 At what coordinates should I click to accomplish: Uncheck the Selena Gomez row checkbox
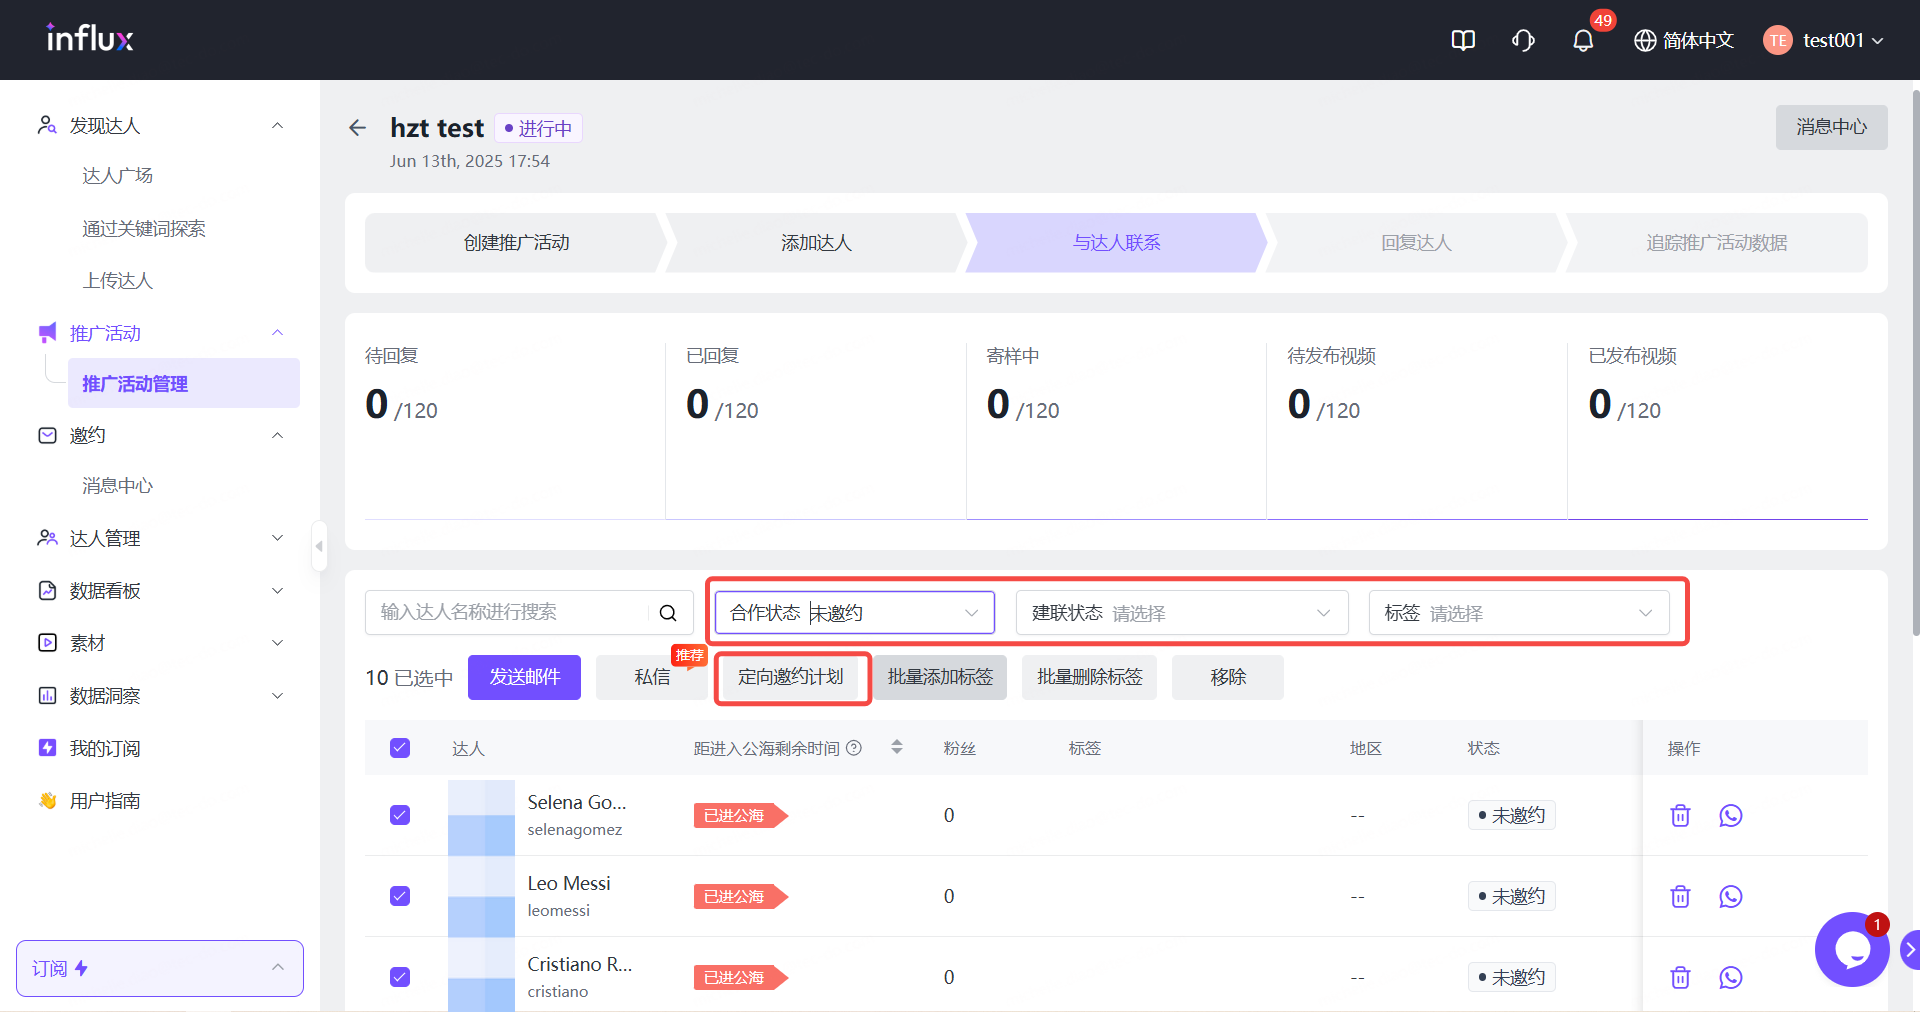[400, 815]
